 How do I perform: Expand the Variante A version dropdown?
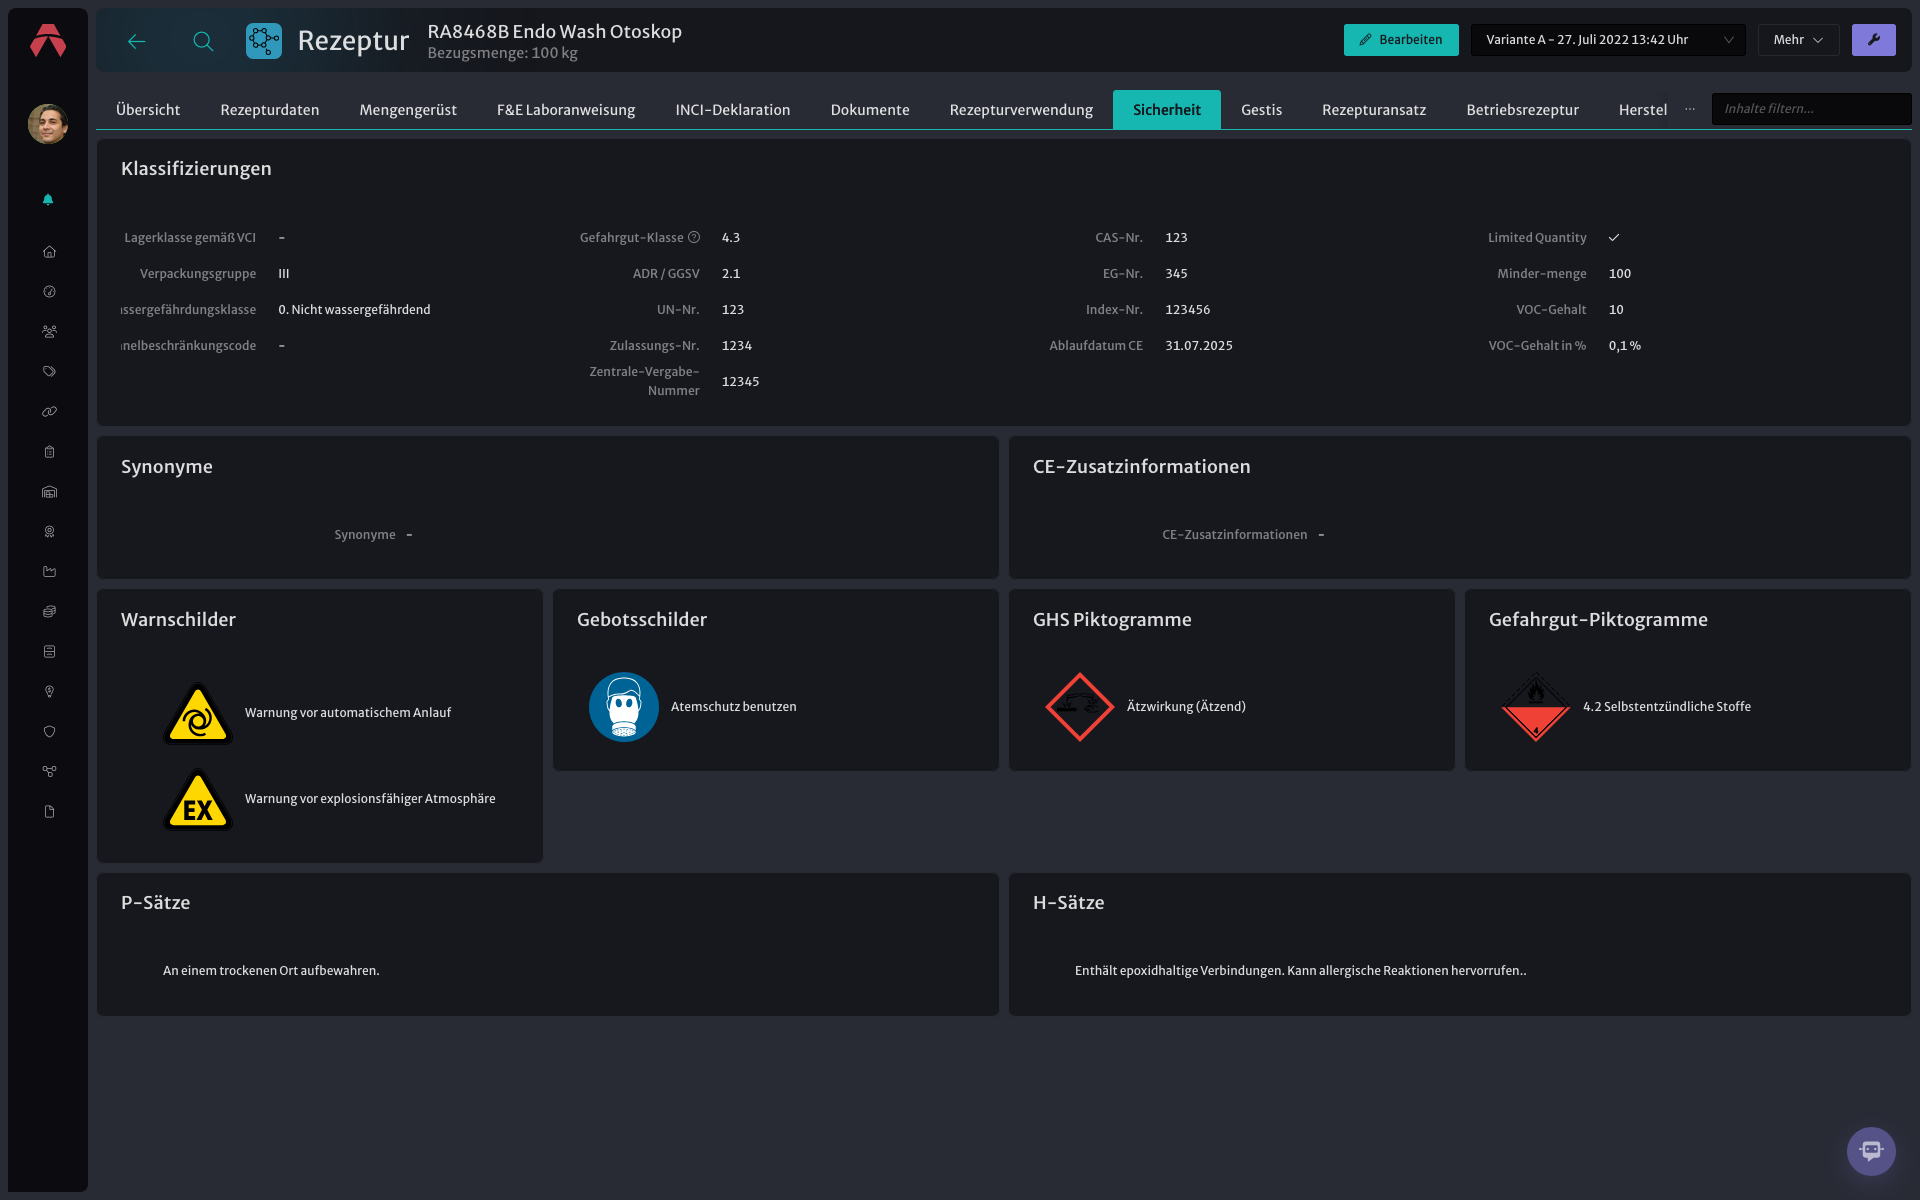tap(1608, 40)
